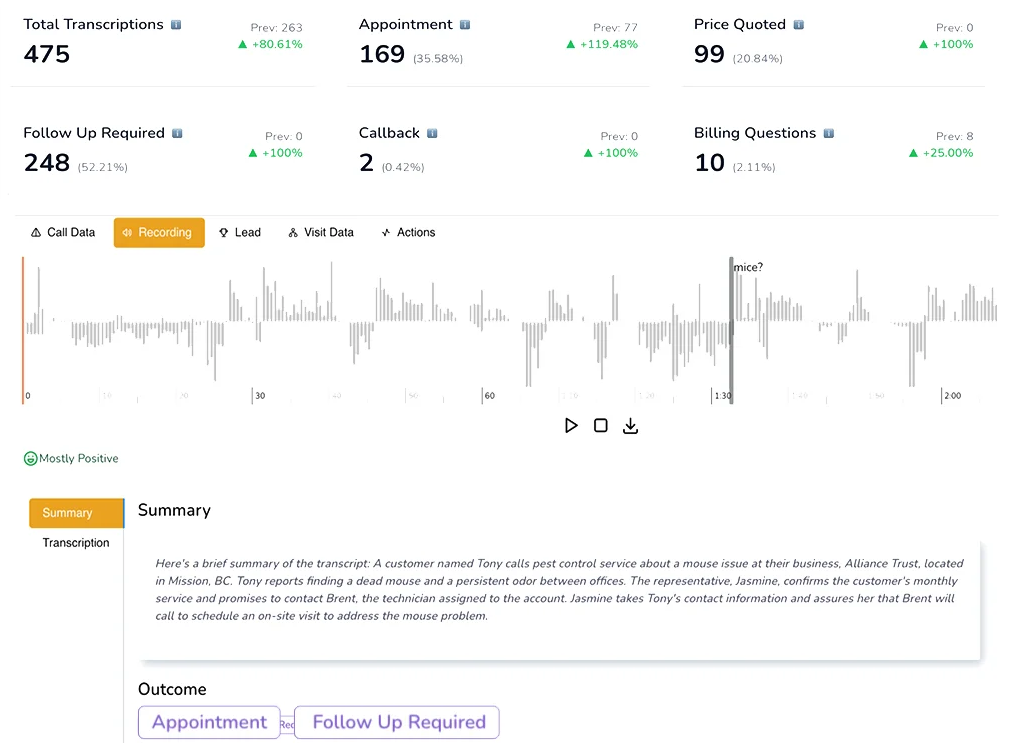Open the Call Data tab

[x=63, y=232]
